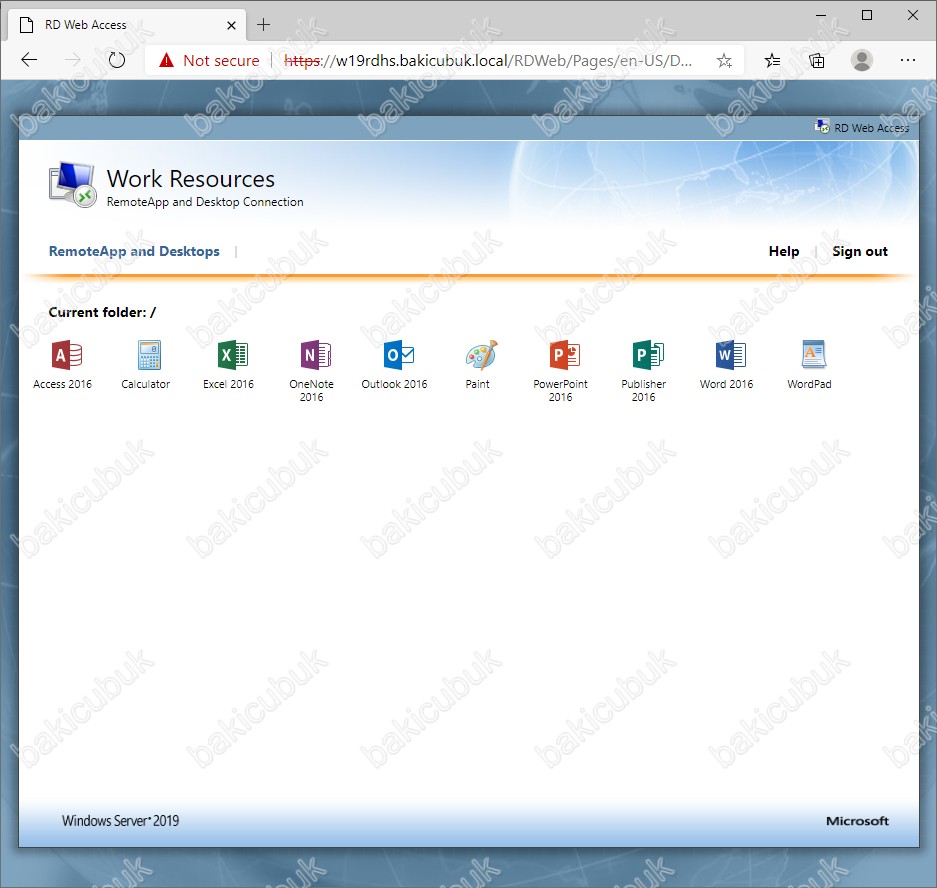Click the Excel 2016 label text
Screen dimensions: 937x888
[228, 384]
